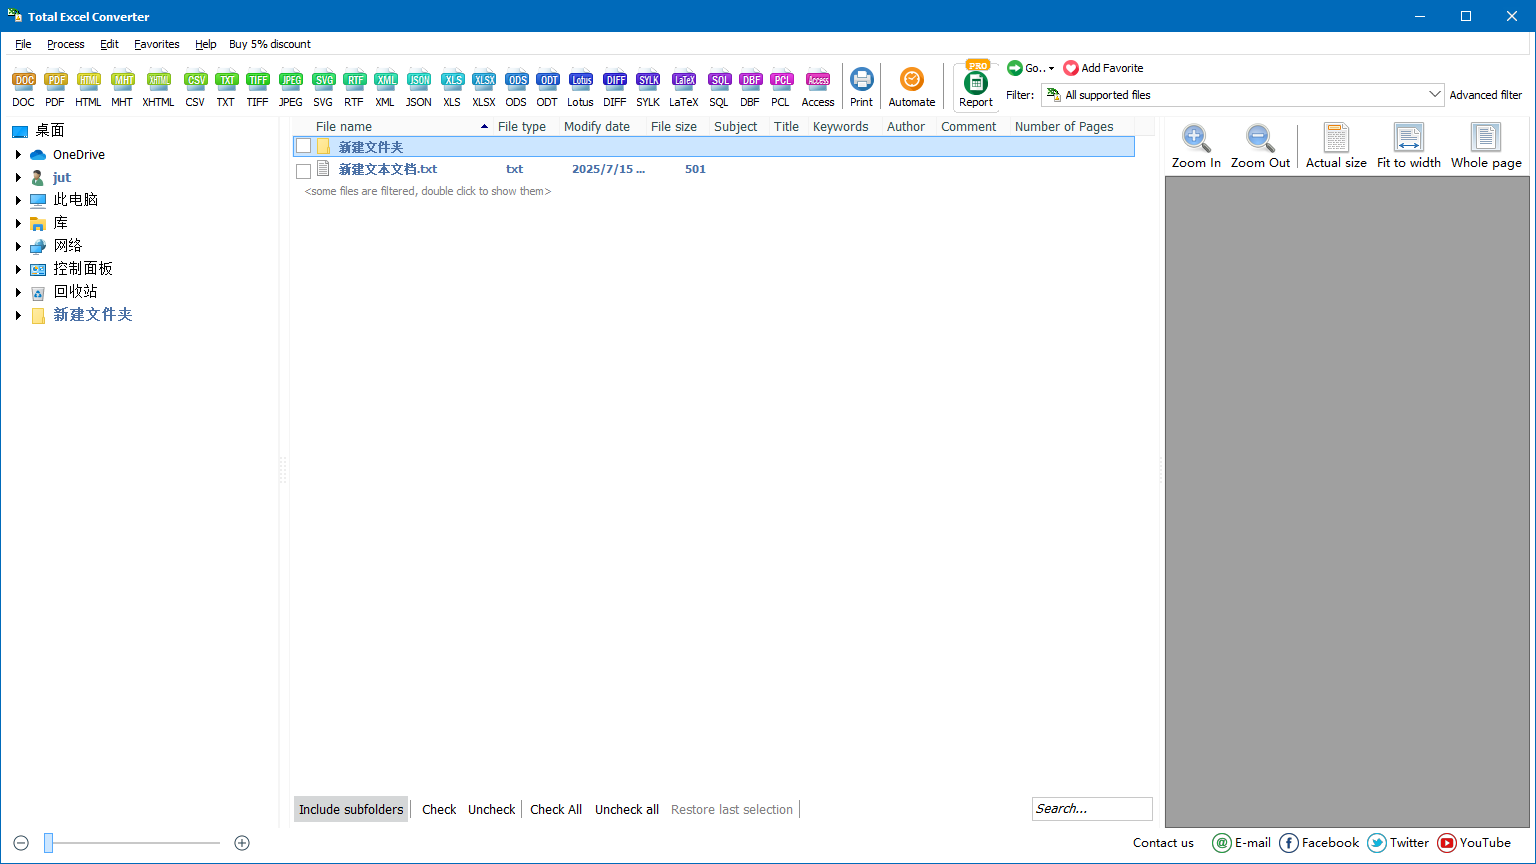This screenshot has height=864, width=1536.
Task: Open the Go dropdown arrow
Action: pos(1051,69)
